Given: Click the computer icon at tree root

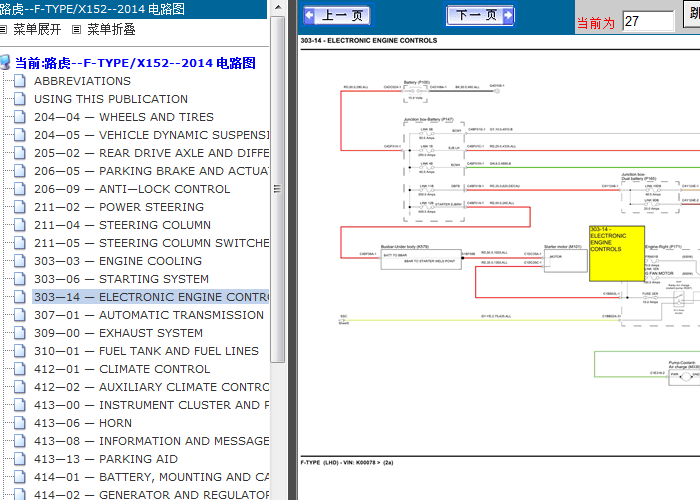Looking at the screenshot, I should 5,62.
